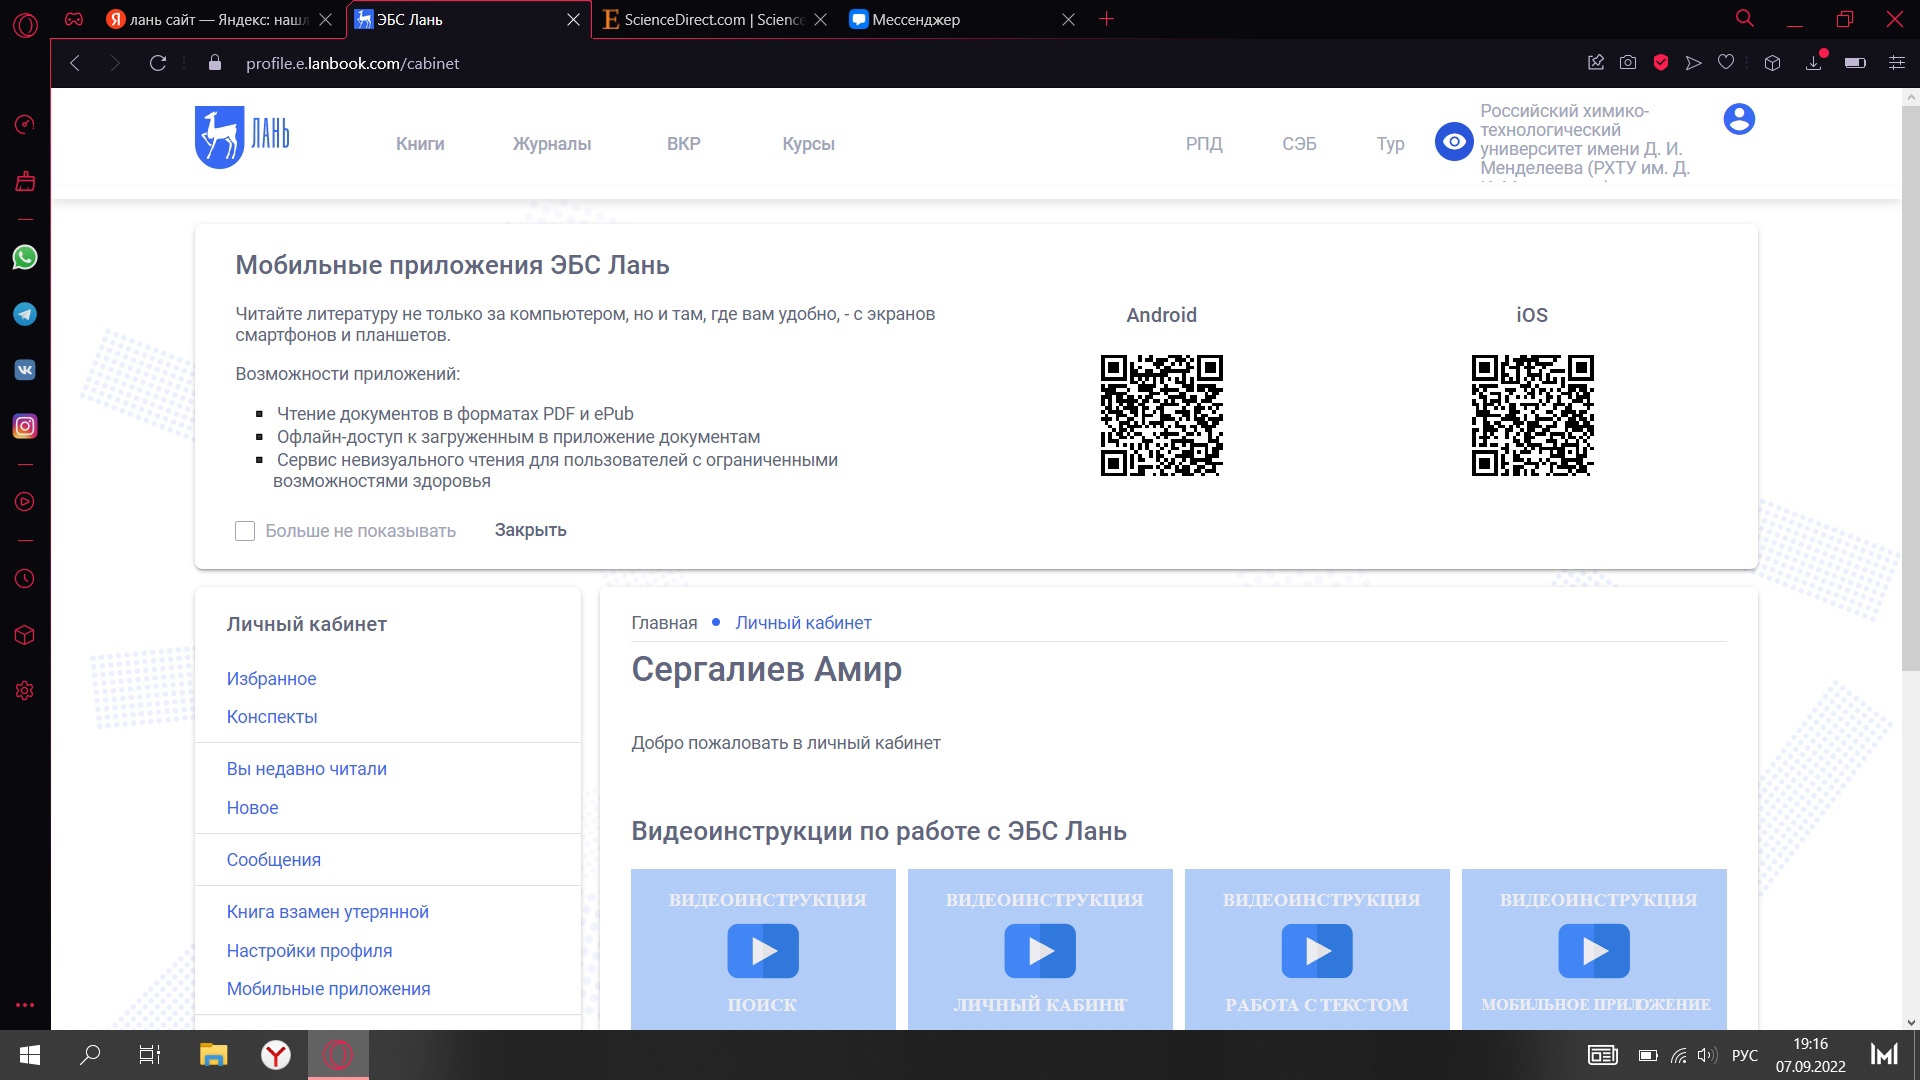
Task: Open Easy Setup sliders icon
Action: (x=1896, y=63)
